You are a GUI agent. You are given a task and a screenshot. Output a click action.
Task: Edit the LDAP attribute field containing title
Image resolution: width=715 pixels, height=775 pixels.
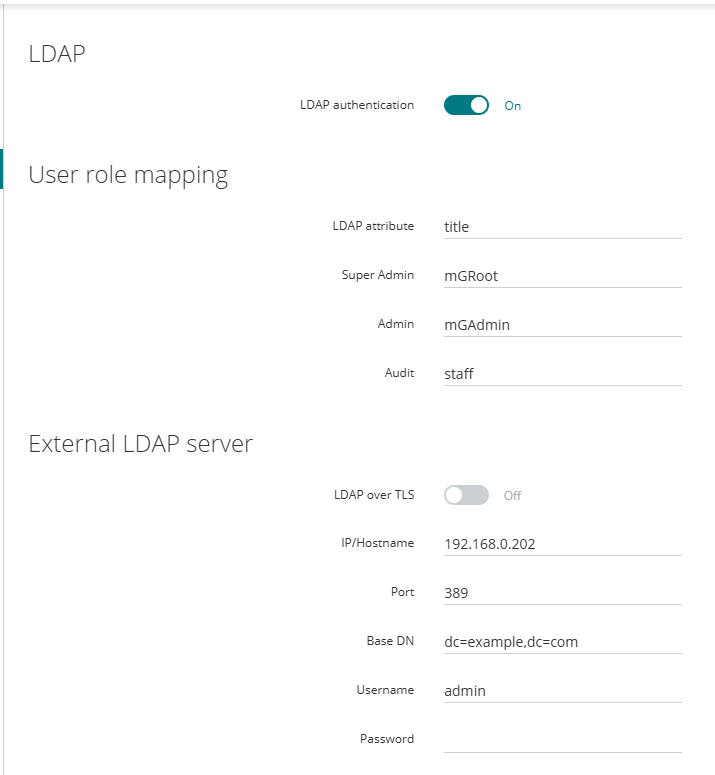pyautogui.click(x=562, y=227)
